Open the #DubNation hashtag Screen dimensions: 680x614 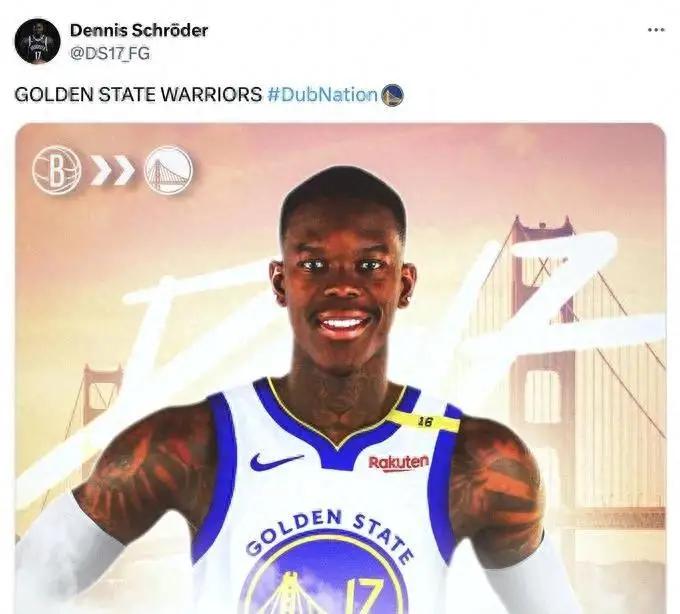tap(323, 95)
